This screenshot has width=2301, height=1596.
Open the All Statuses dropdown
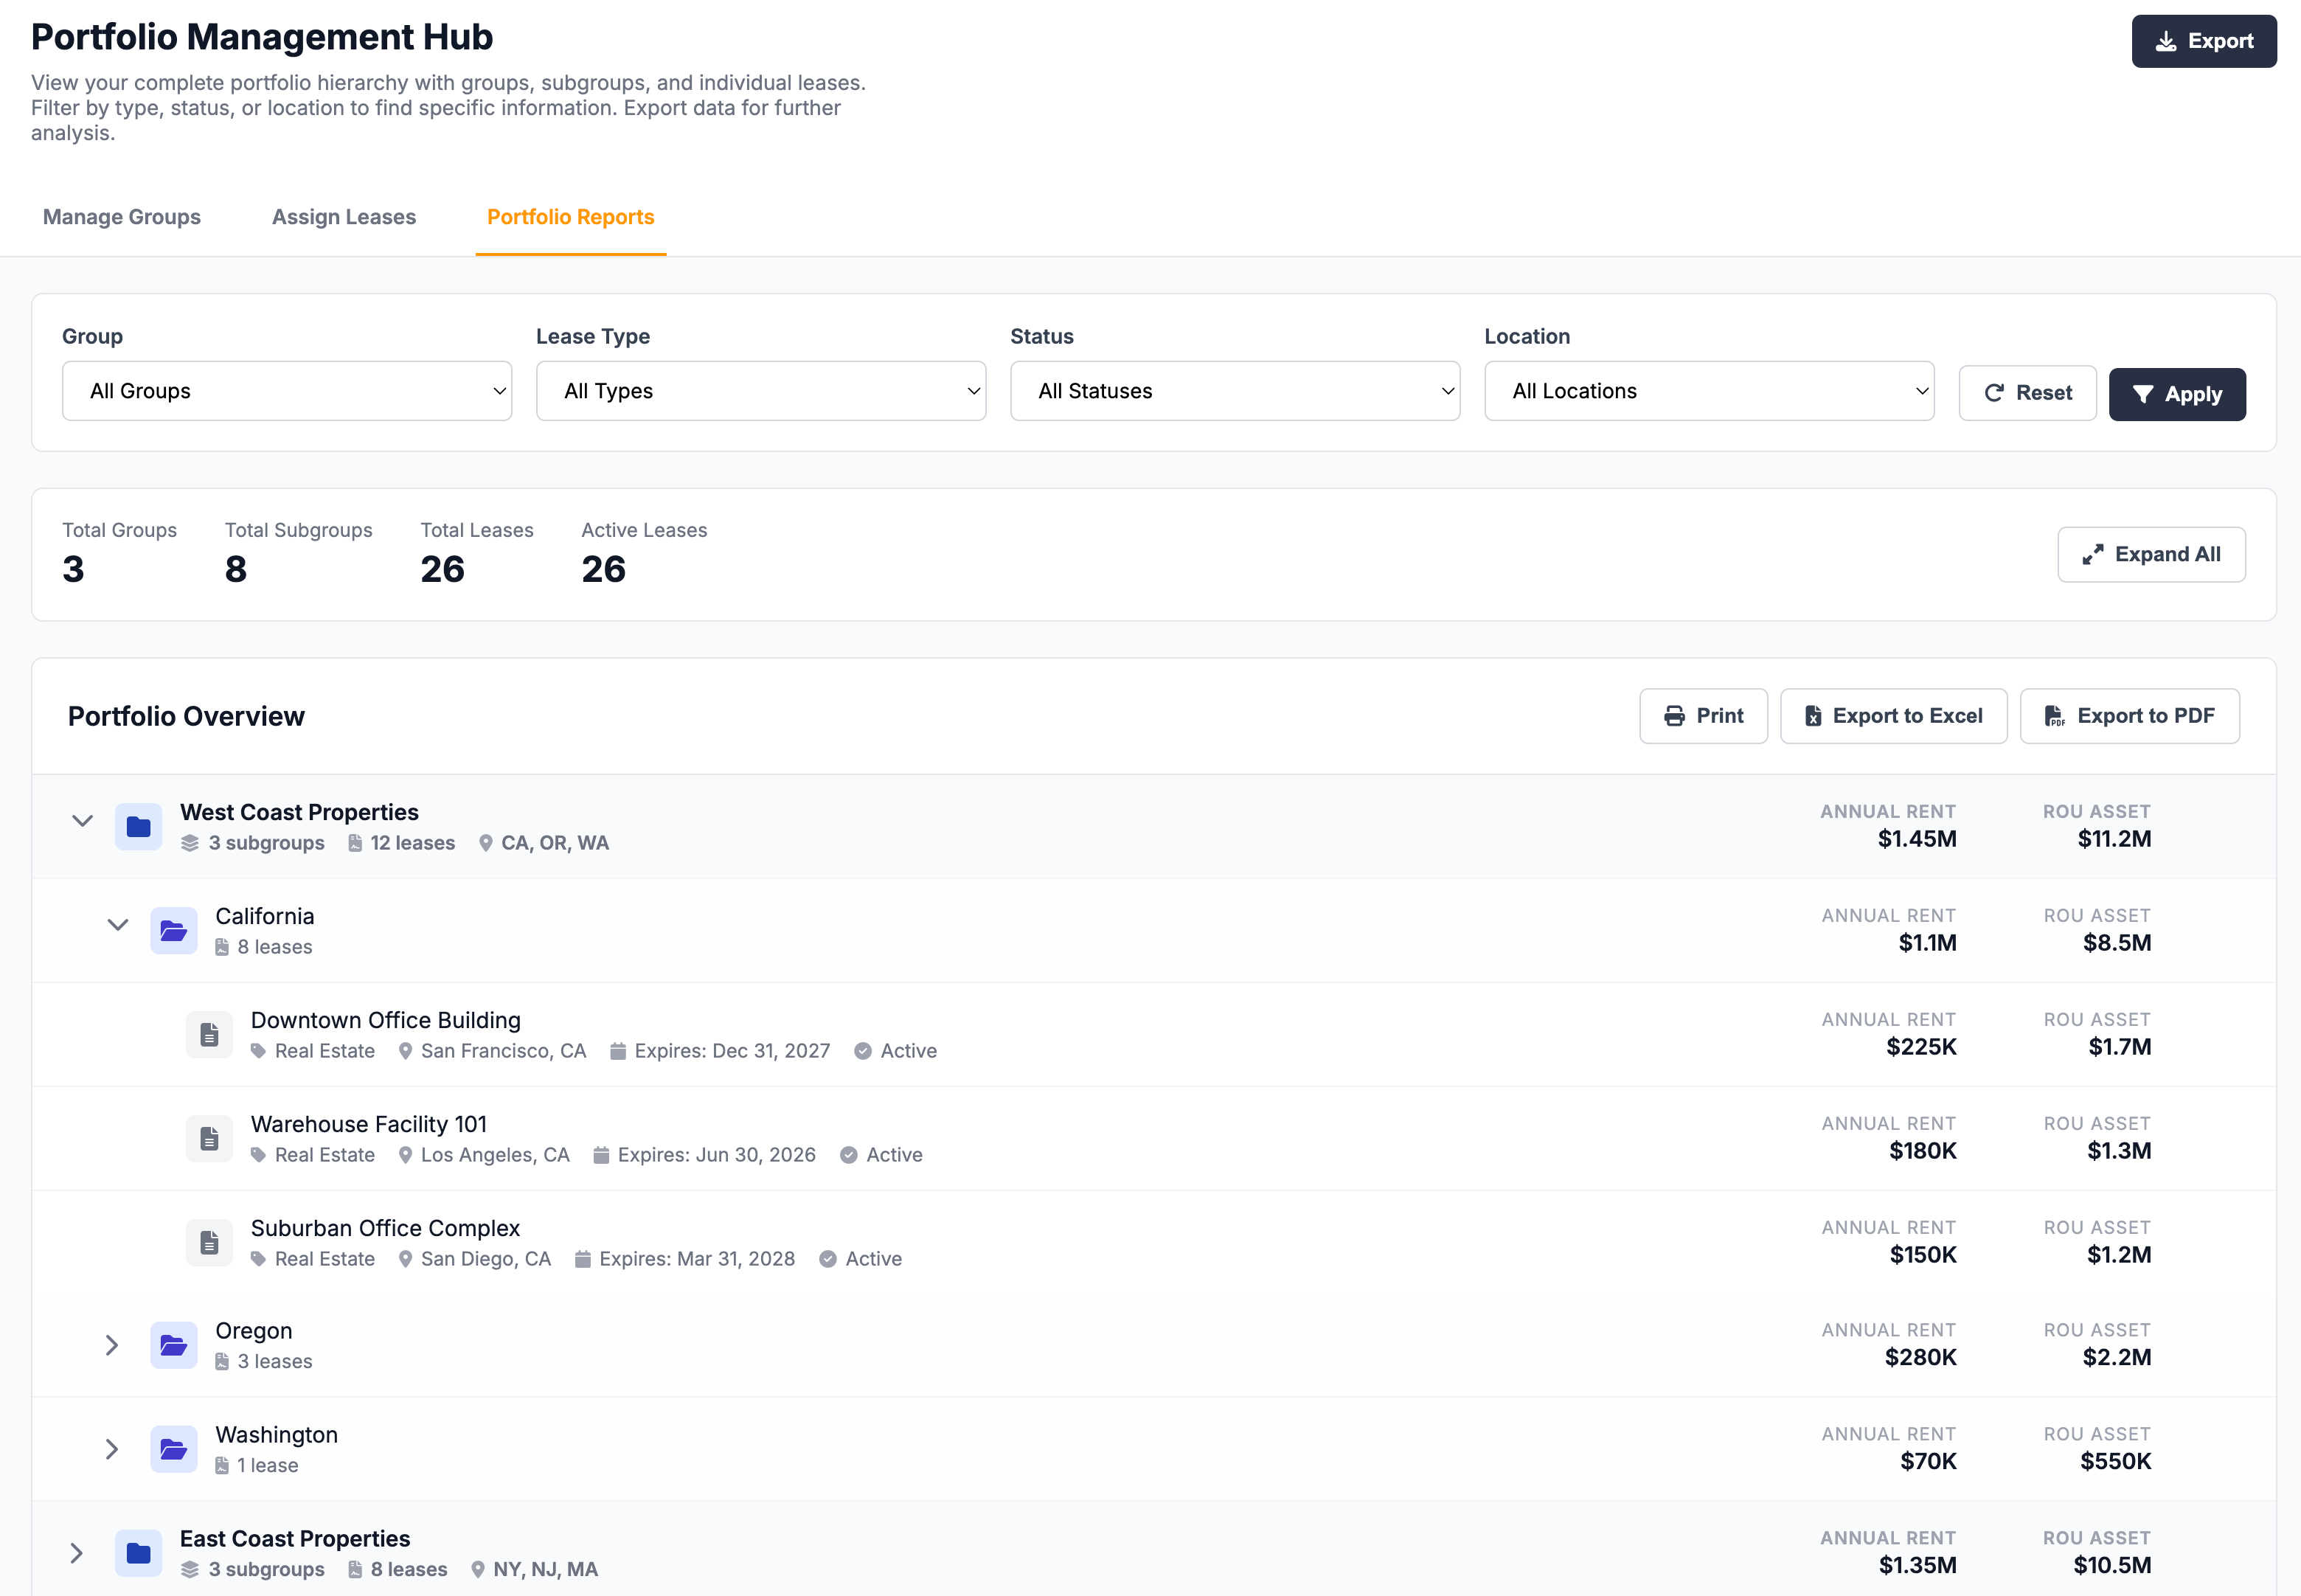[x=1234, y=391]
